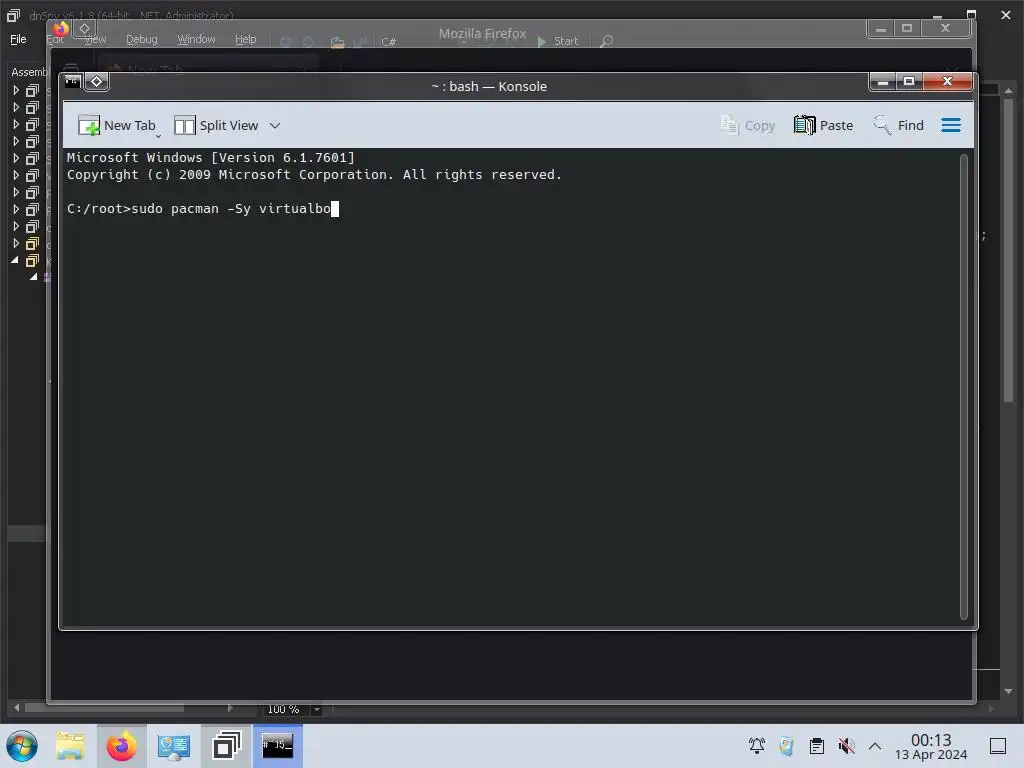The width and height of the screenshot is (1024, 768).
Task: Minimize the Konsole window
Action: click(883, 82)
